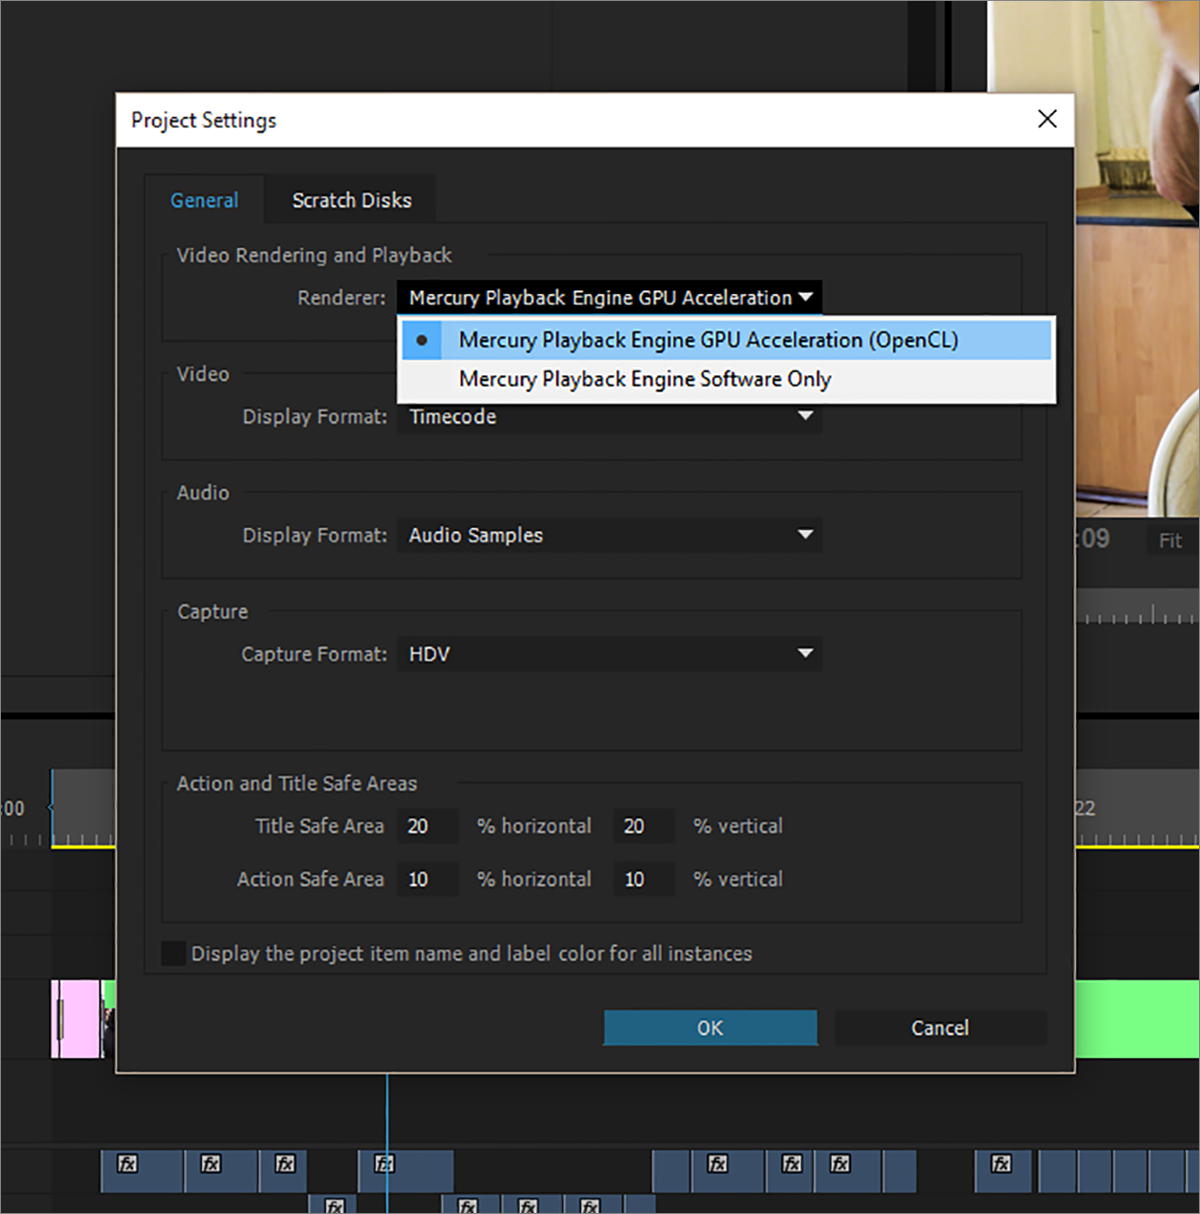Viewport: 1200px width, 1214px height.
Task: Select the green clip on the timeline right
Action: coord(1137,1019)
